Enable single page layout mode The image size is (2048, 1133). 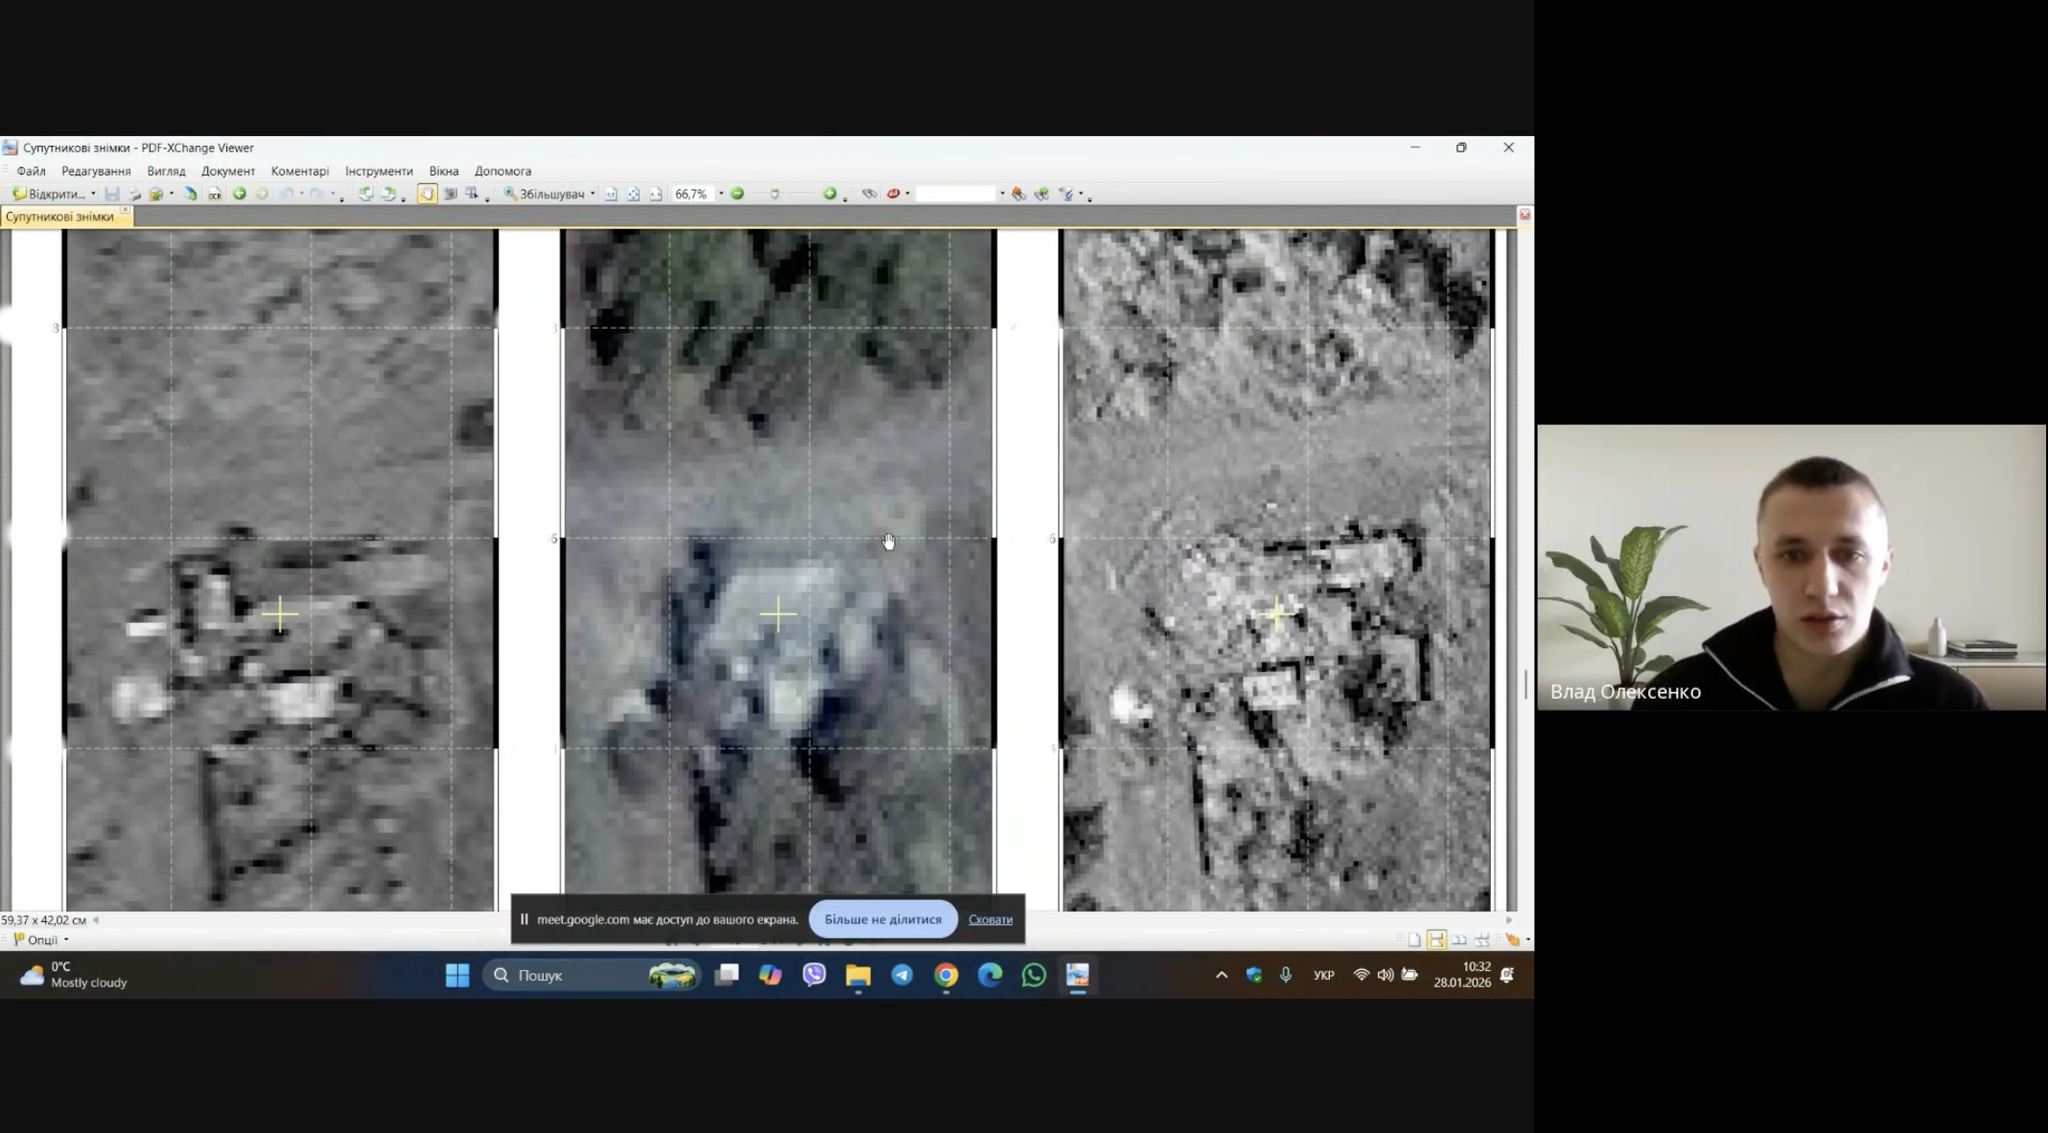click(1414, 940)
